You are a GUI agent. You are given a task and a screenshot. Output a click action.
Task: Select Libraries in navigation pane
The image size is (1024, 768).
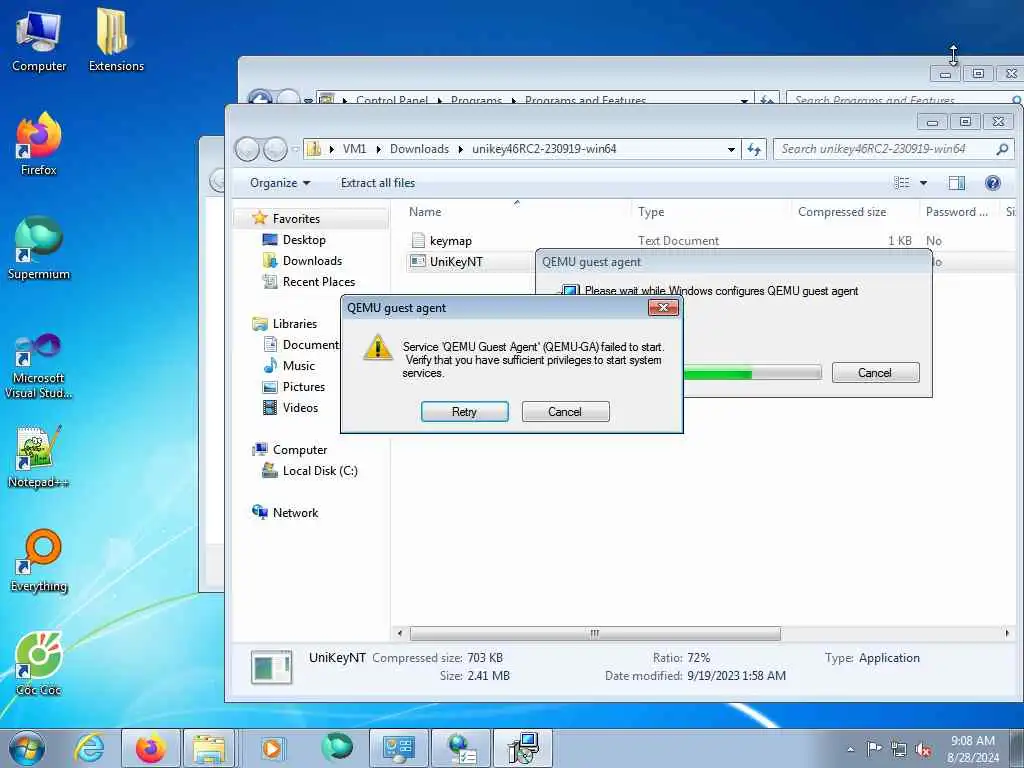pyautogui.click(x=295, y=323)
